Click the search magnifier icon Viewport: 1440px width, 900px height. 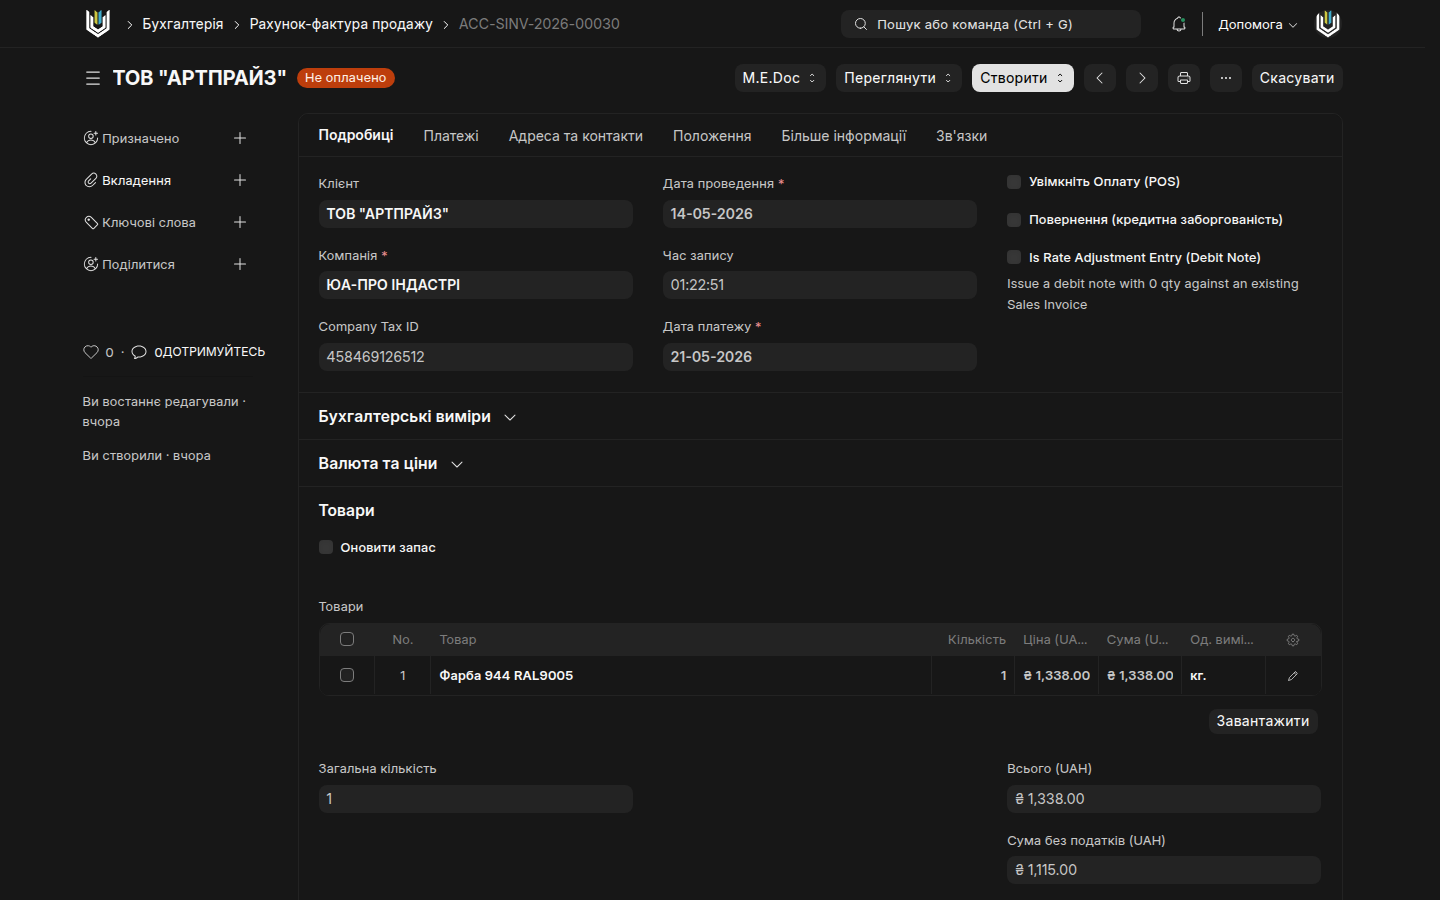point(861,24)
